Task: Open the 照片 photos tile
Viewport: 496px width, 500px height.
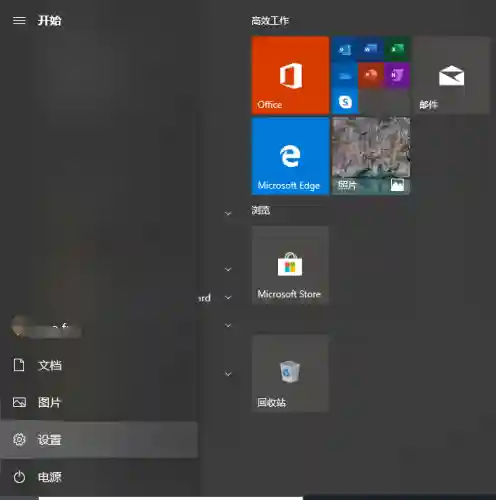Action: click(x=371, y=156)
